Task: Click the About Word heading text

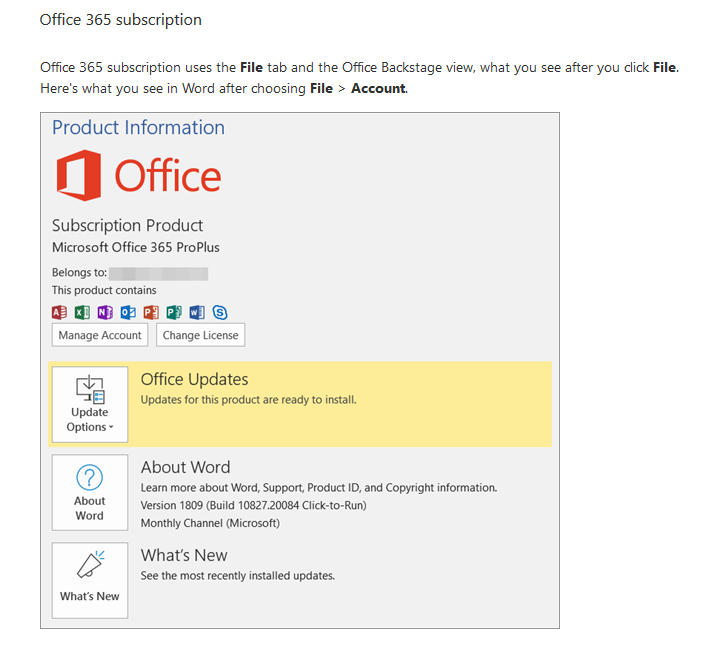Action: [x=185, y=467]
